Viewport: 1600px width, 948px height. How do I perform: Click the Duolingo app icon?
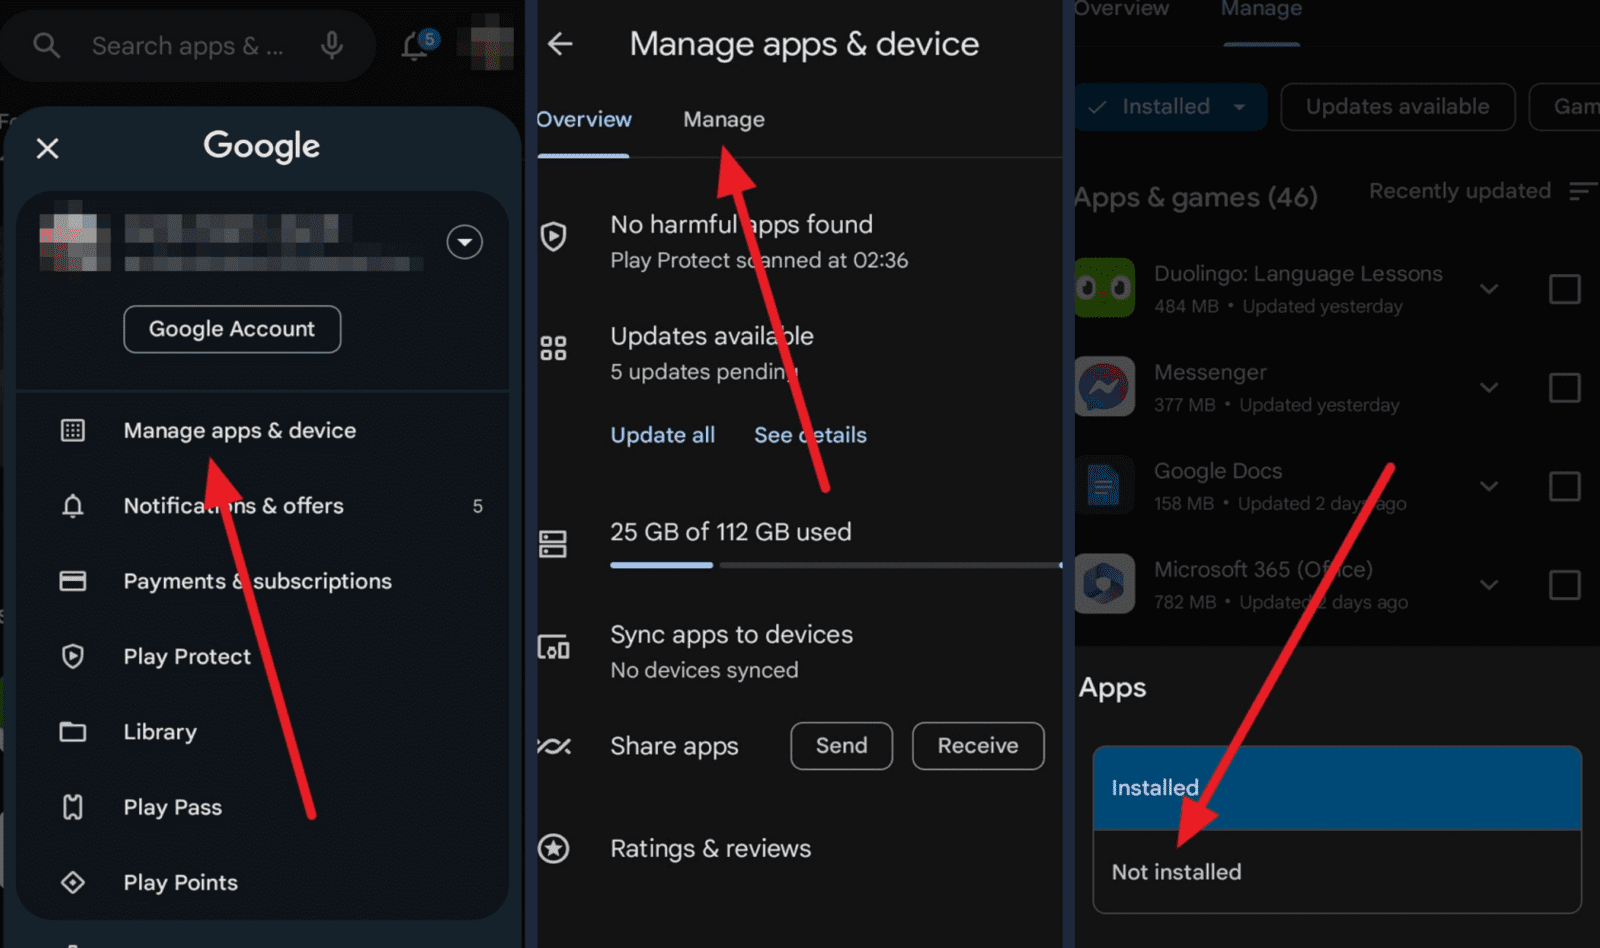1105,288
